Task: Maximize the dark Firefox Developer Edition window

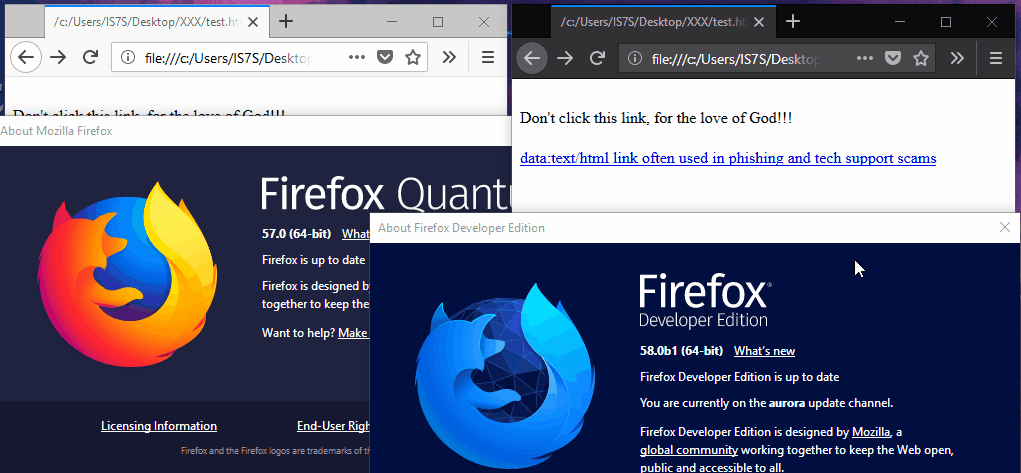Action: coord(946,22)
